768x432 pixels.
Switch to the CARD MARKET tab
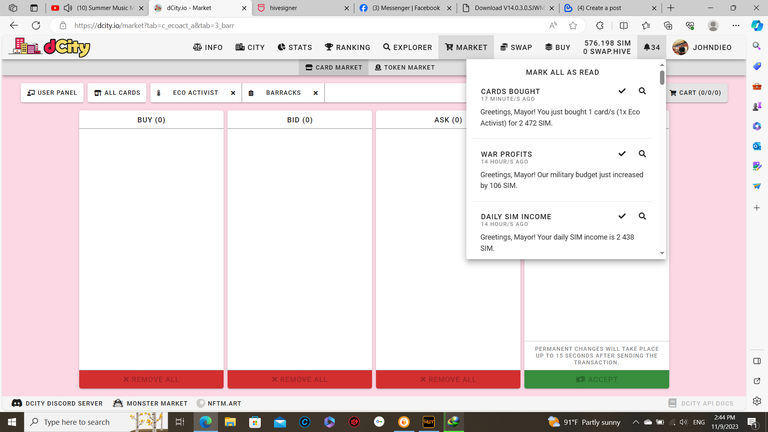334,68
